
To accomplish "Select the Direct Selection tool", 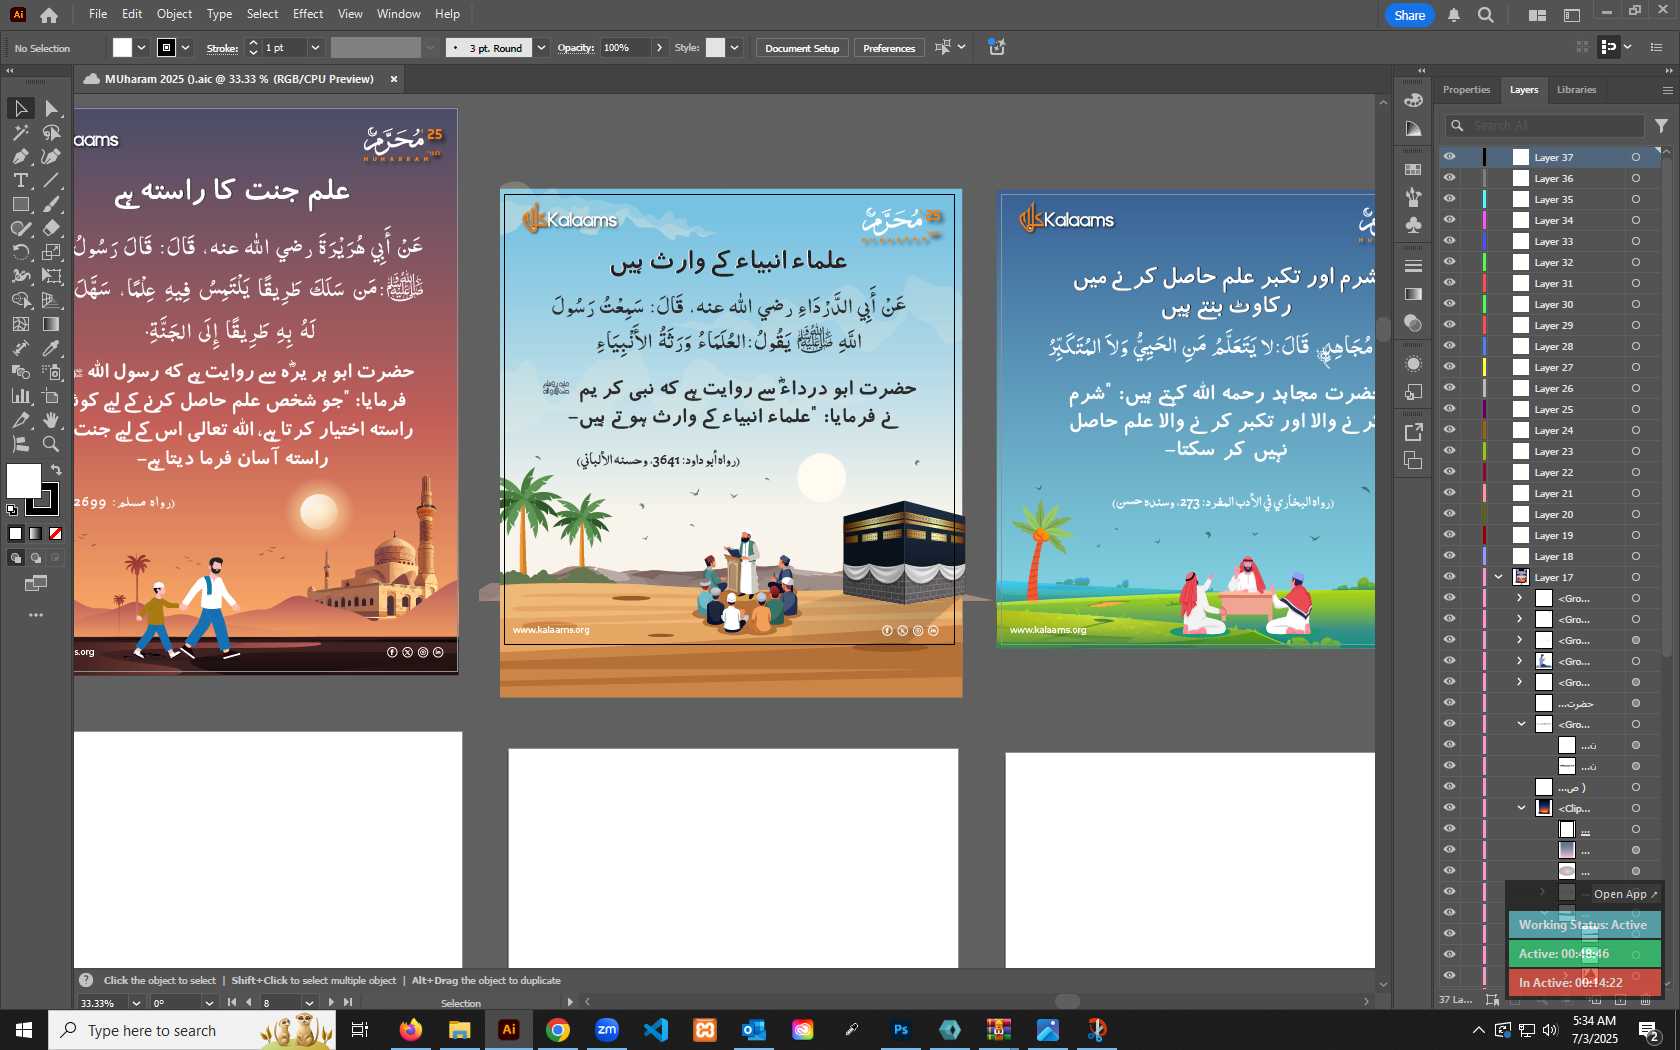I will click(x=51, y=108).
